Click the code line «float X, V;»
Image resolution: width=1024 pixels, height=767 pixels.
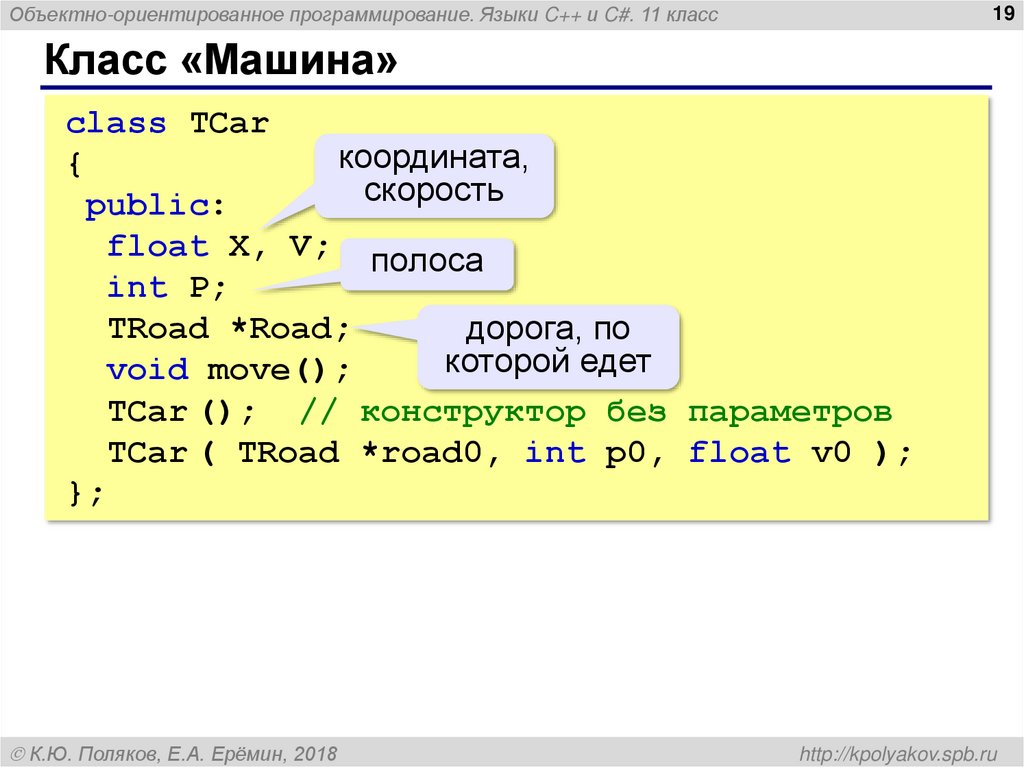pyautogui.click(x=217, y=246)
